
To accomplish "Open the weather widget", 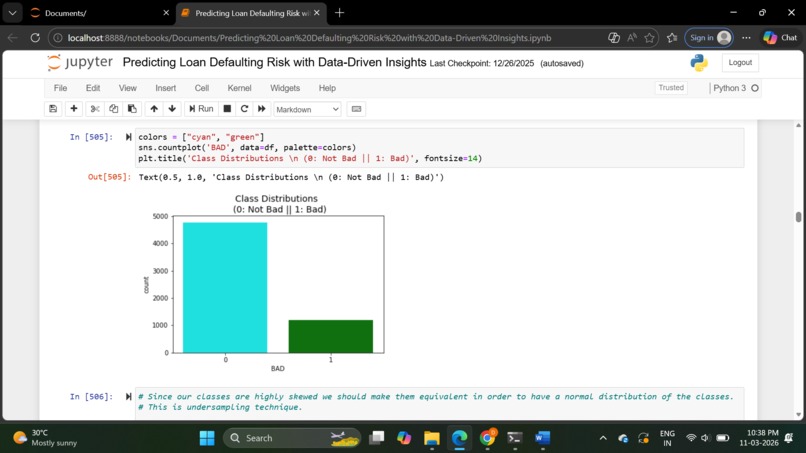I will point(45,438).
